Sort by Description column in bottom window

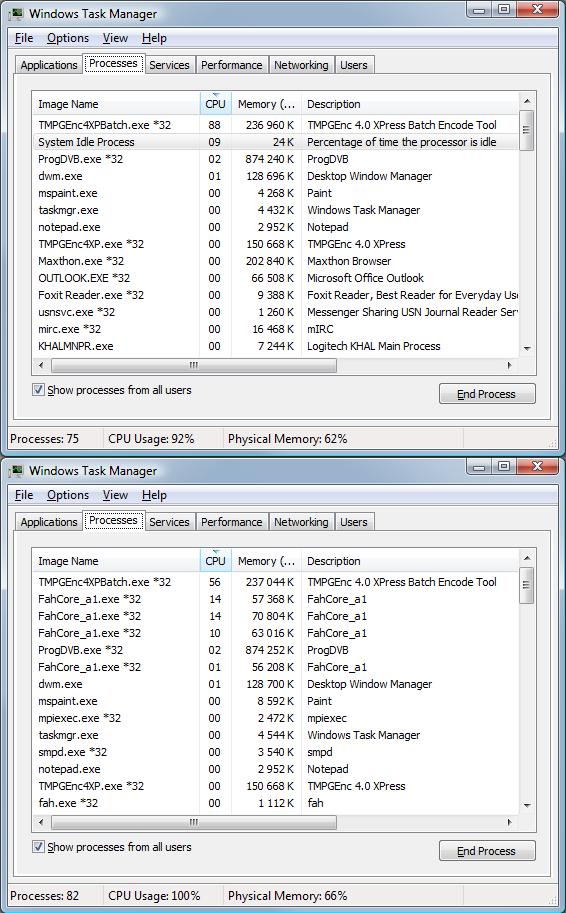pyautogui.click(x=410, y=561)
